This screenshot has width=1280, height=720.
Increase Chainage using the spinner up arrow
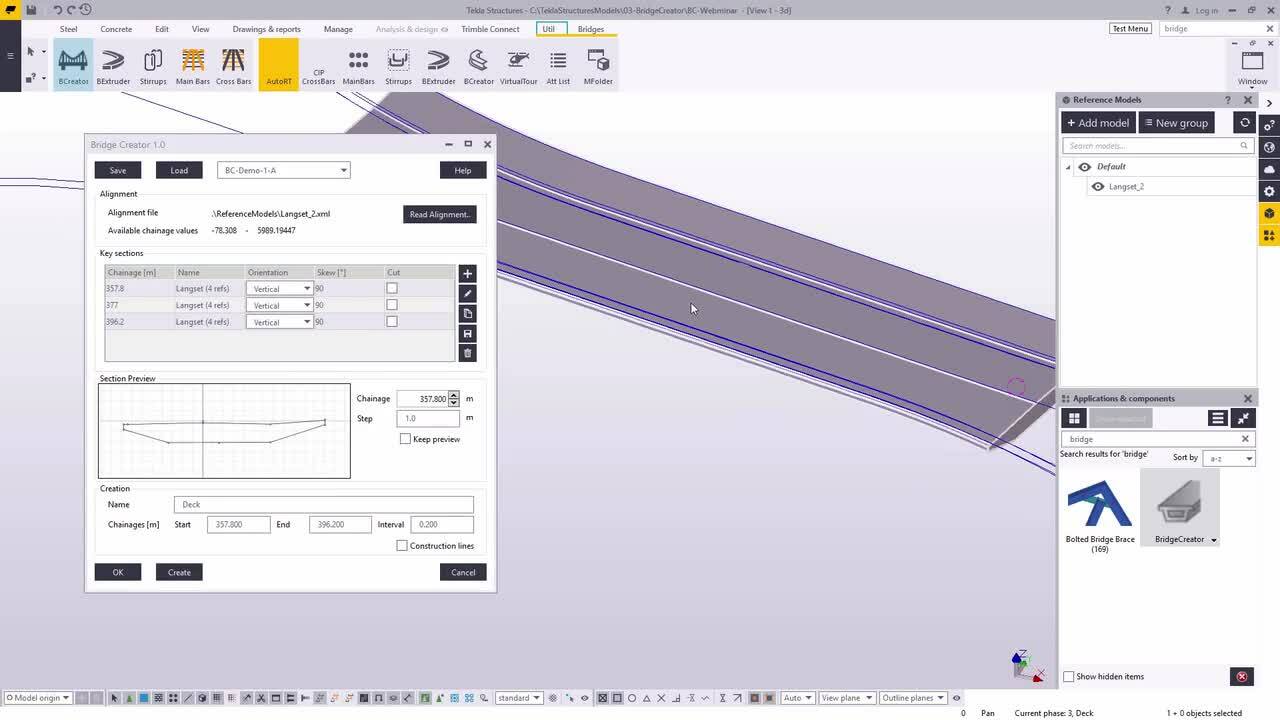coord(453,395)
